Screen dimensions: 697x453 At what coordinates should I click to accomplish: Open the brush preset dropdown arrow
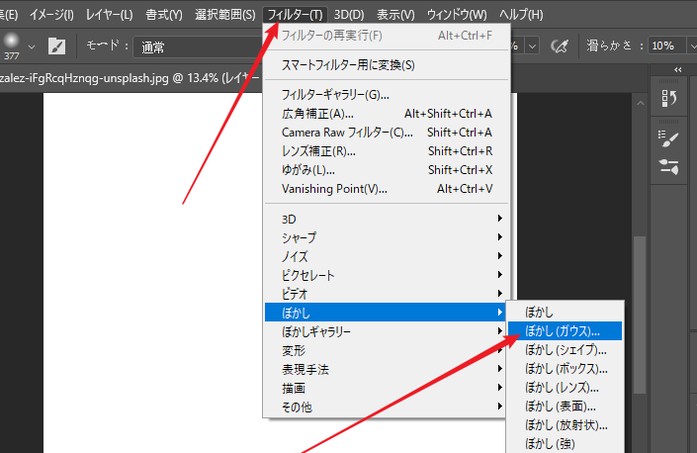point(31,46)
